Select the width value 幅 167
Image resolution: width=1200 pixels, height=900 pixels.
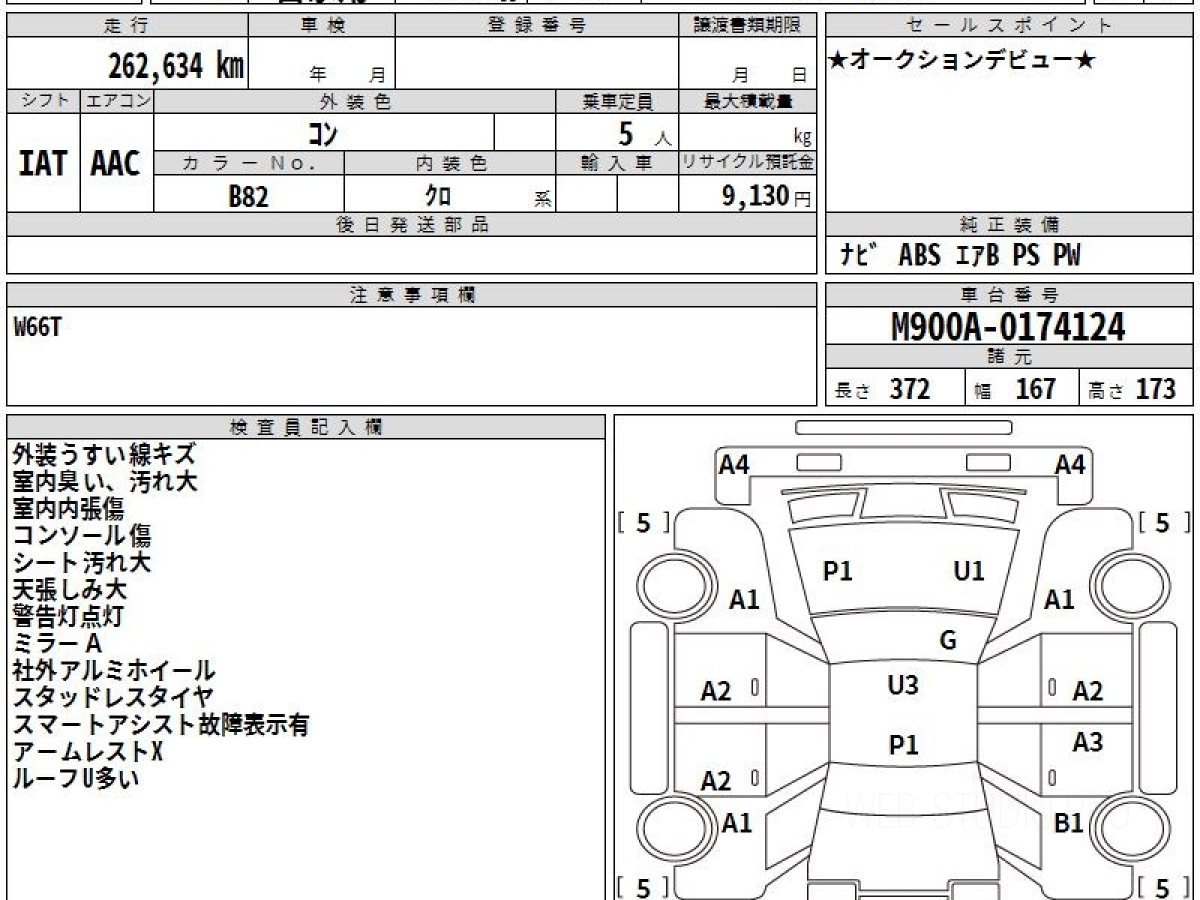[1015, 389]
